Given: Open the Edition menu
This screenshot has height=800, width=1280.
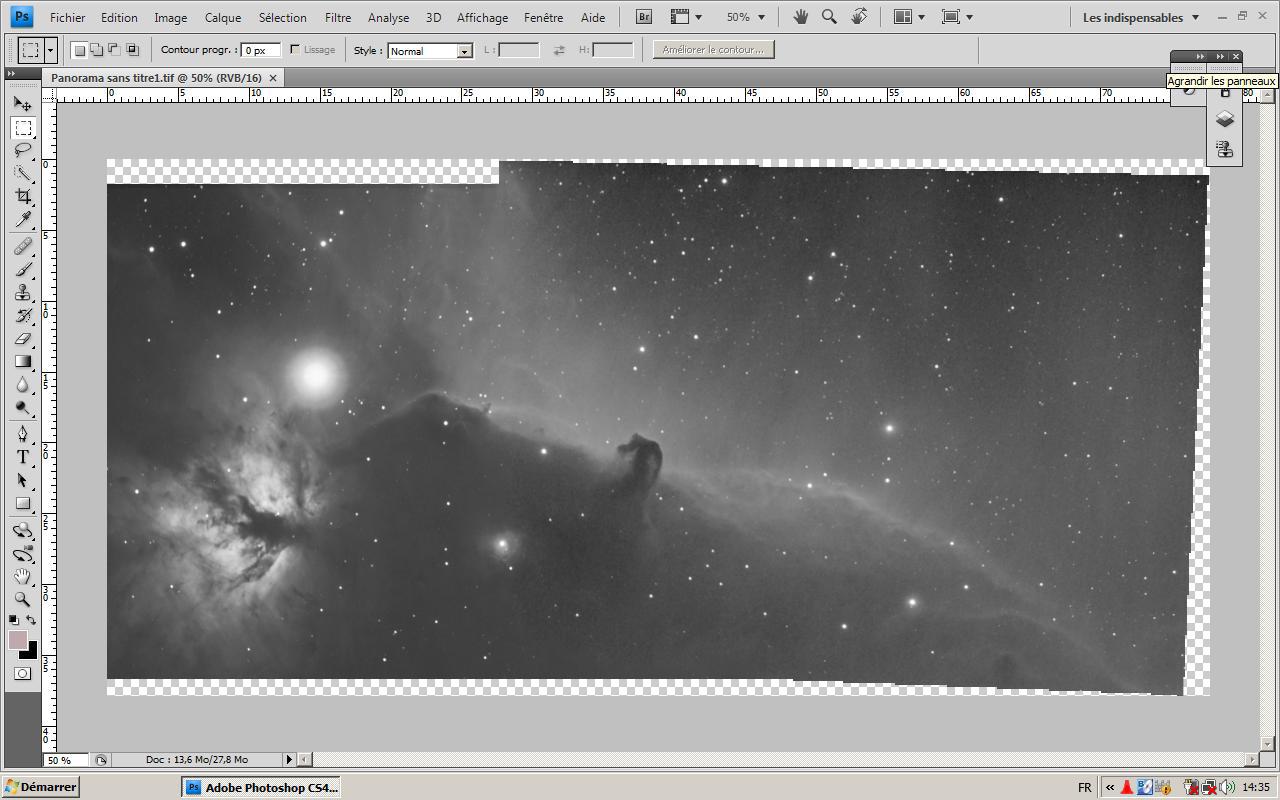Looking at the screenshot, I should (119, 17).
